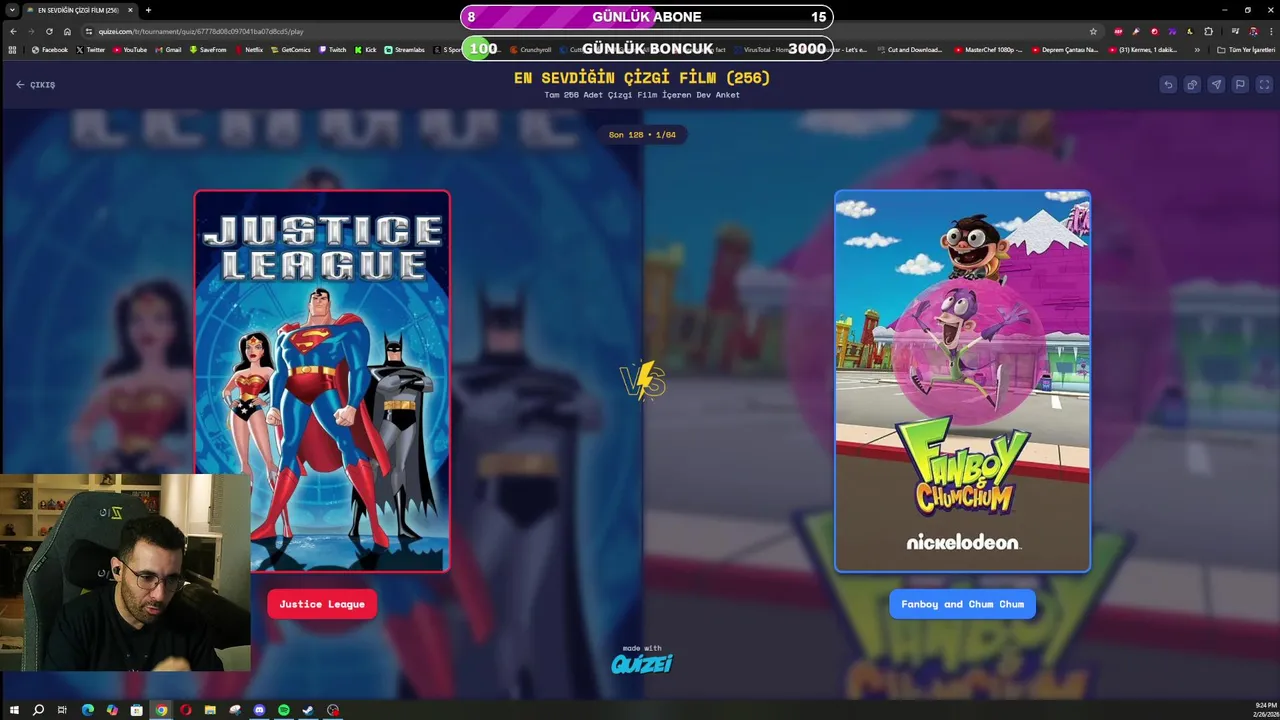This screenshot has height=720, width=1280.
Task: Open the Kermes, 1 dakik... bookmark
Action: [1141, 49]
